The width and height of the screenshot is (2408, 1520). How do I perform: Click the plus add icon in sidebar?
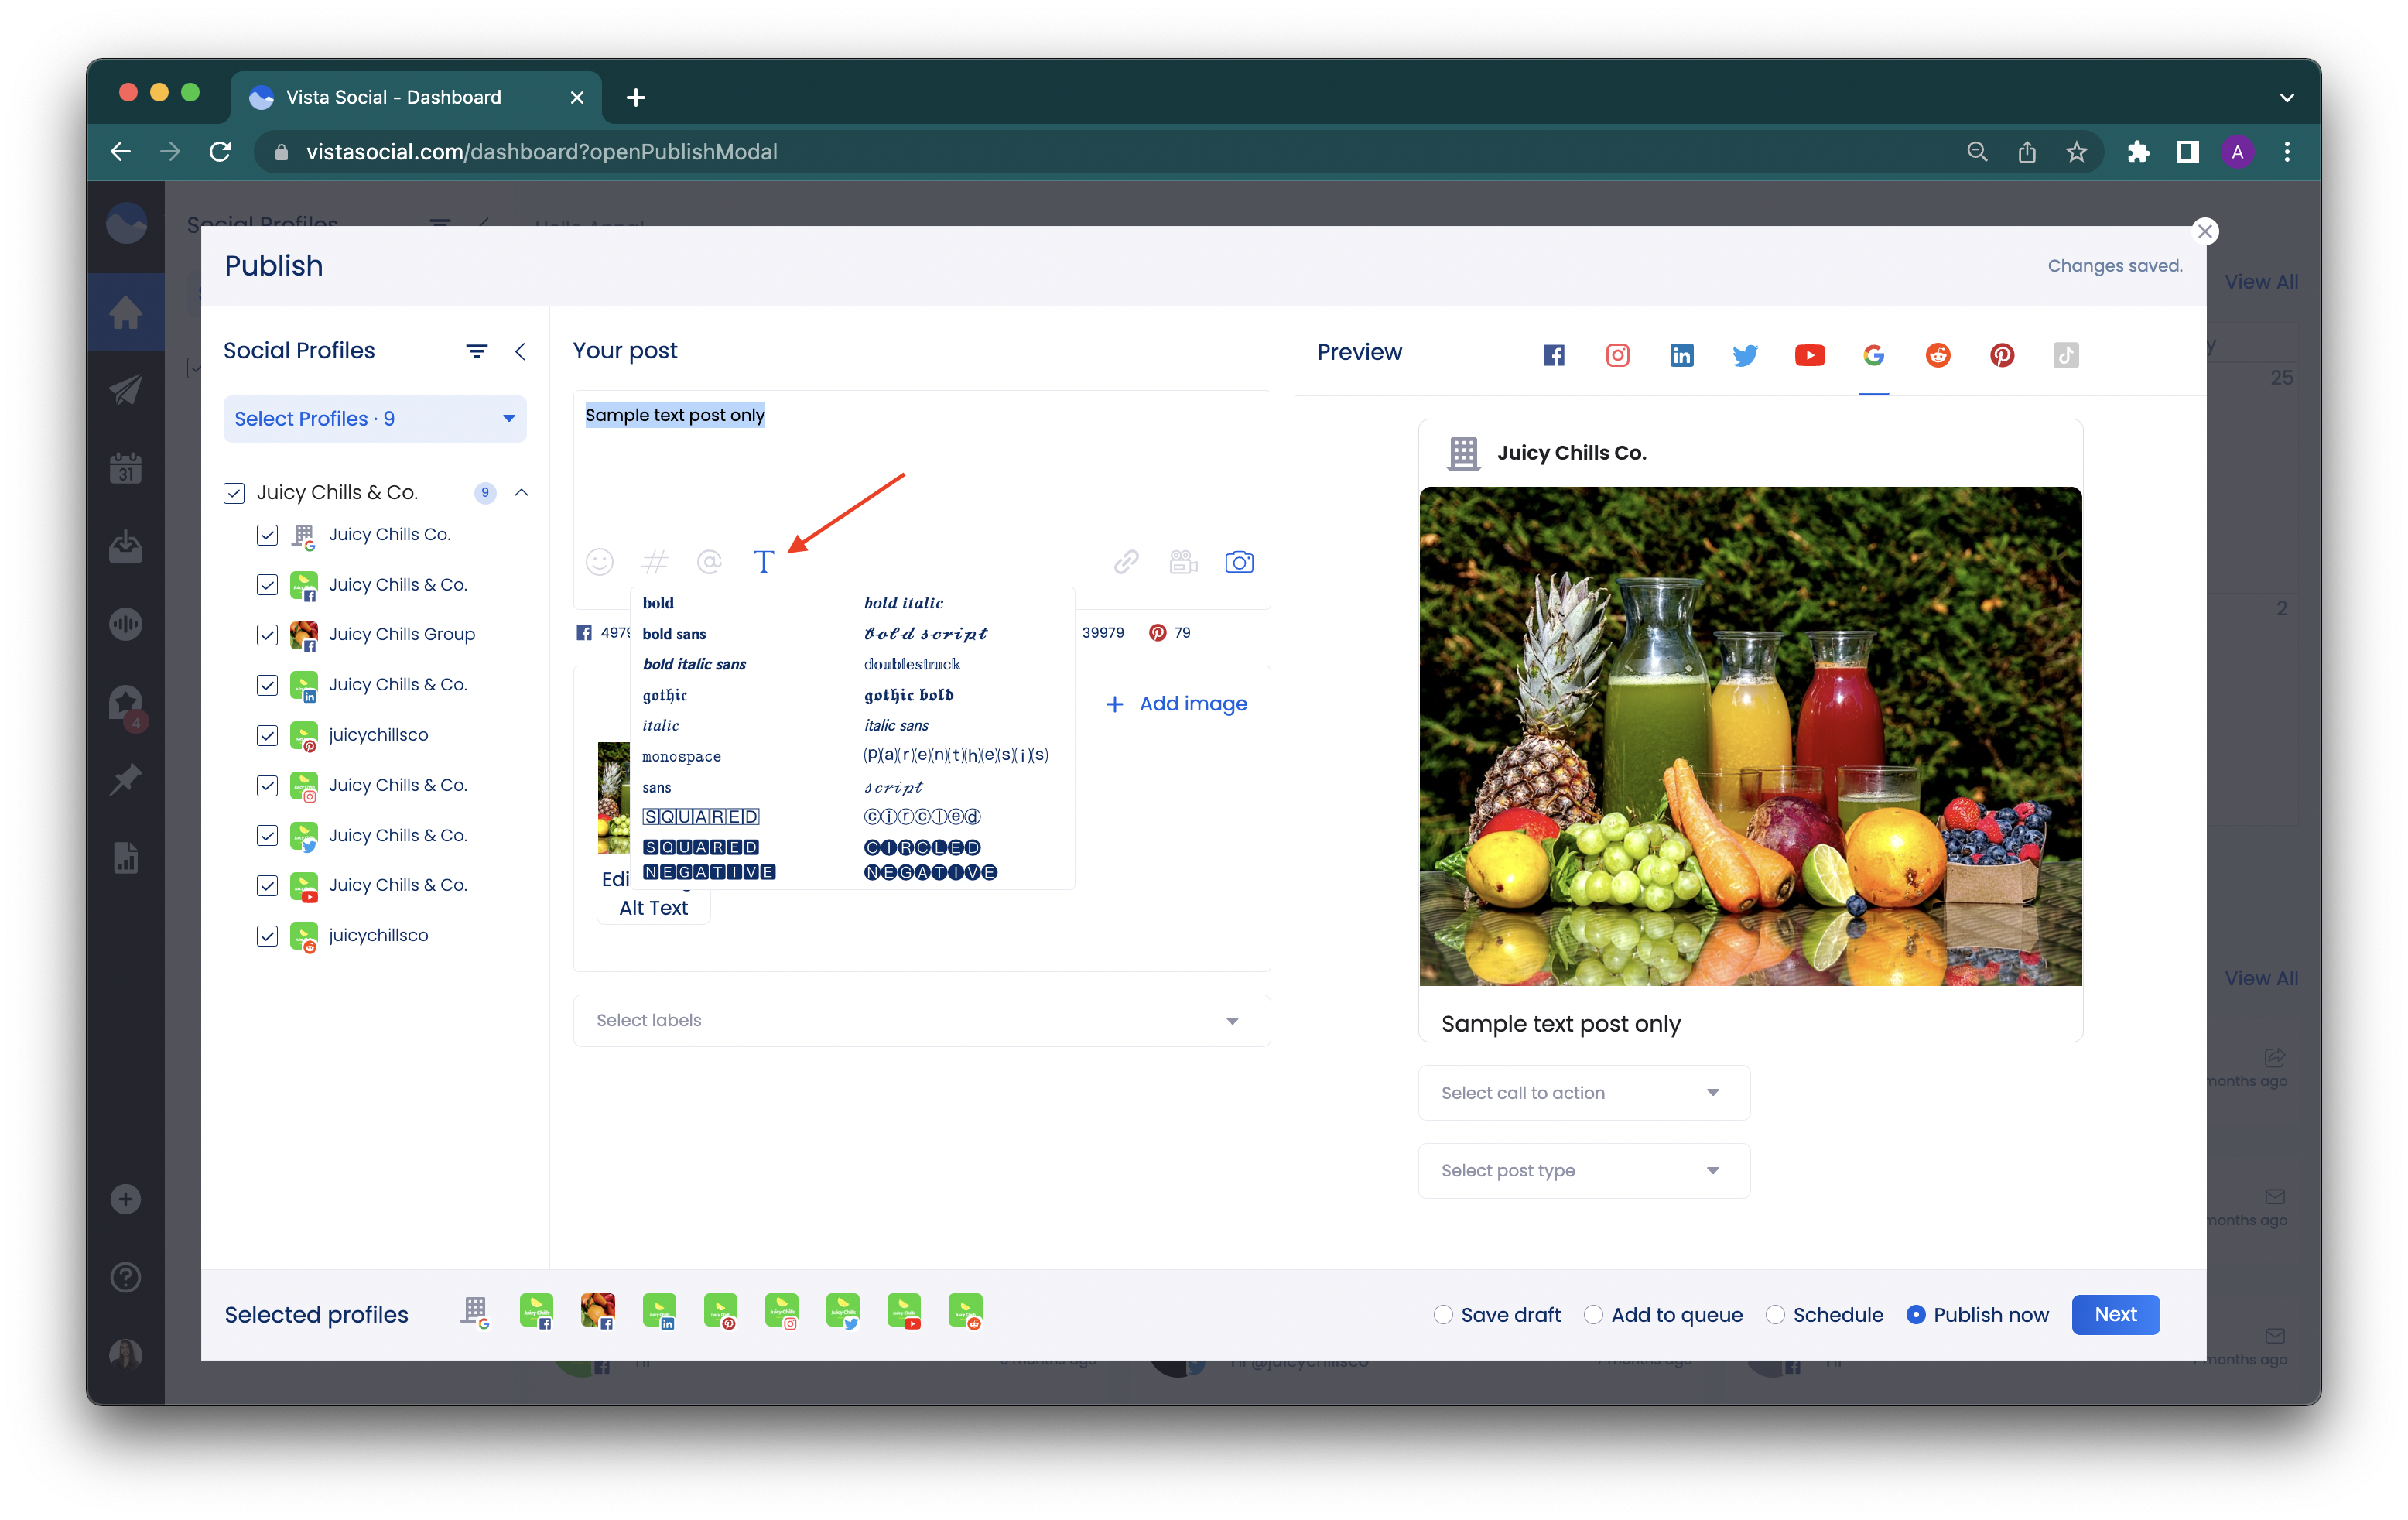125,1199
